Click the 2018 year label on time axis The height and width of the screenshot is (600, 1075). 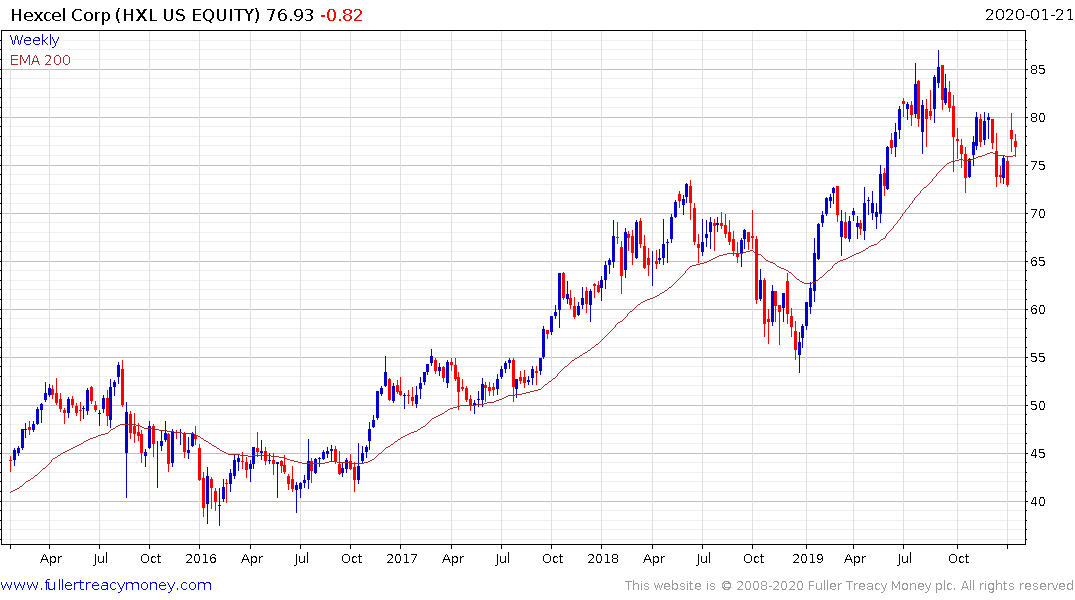pyautogui.click(x=603, y=558)
